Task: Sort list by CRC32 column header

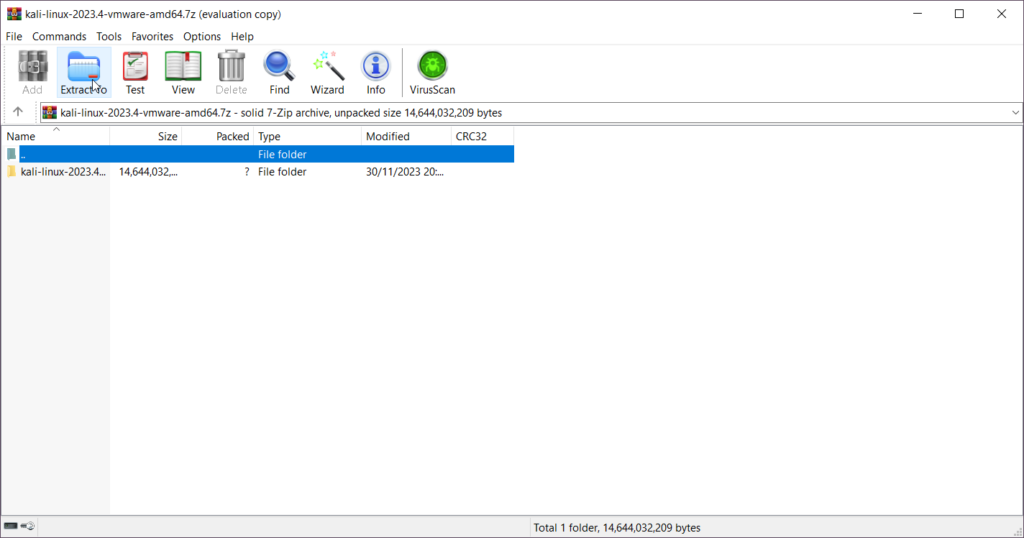Action: click(483, 136)
